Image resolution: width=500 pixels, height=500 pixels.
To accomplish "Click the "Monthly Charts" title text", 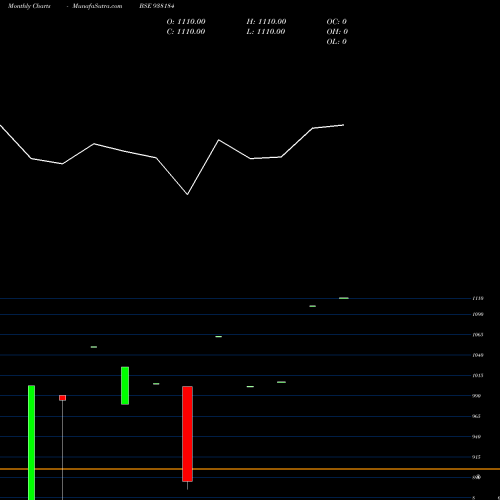I will (x=29, y=6).
